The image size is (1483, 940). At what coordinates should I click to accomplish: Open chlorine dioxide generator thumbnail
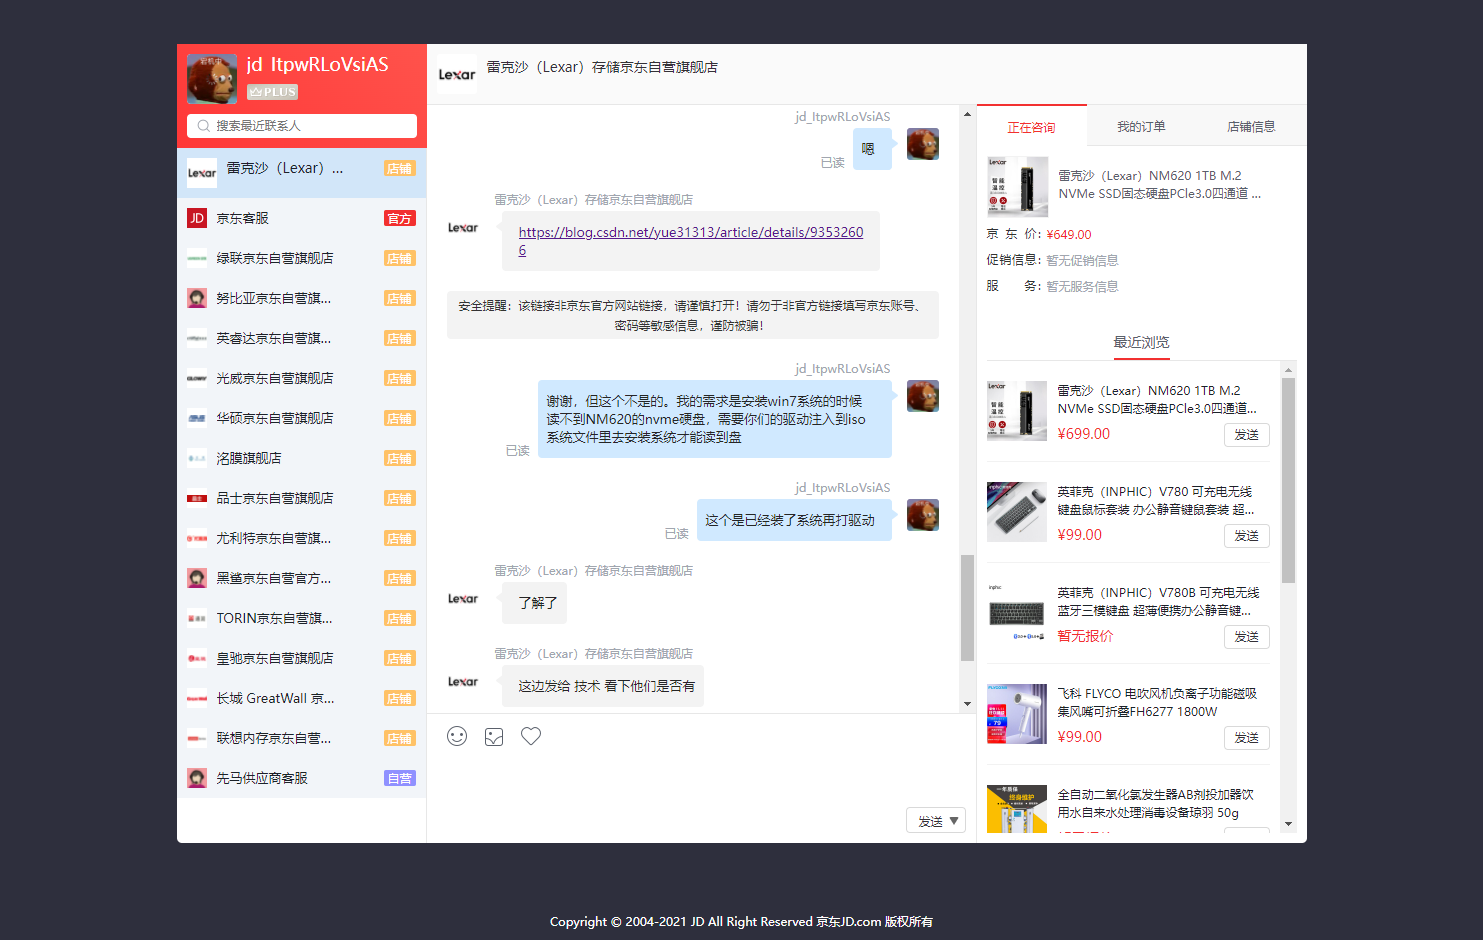click(1017, 809)
